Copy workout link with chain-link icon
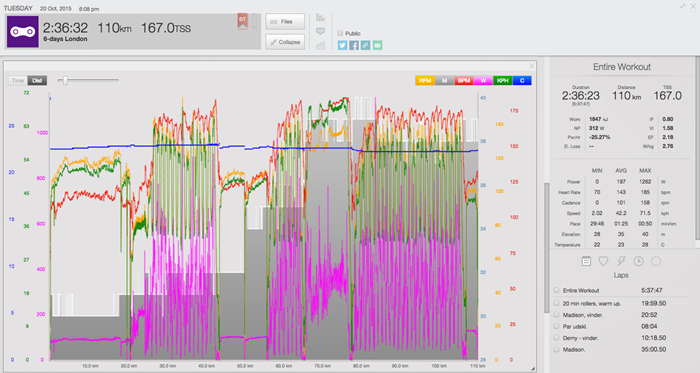This screenshot has height=373, width=700. (x=366, y=45)
